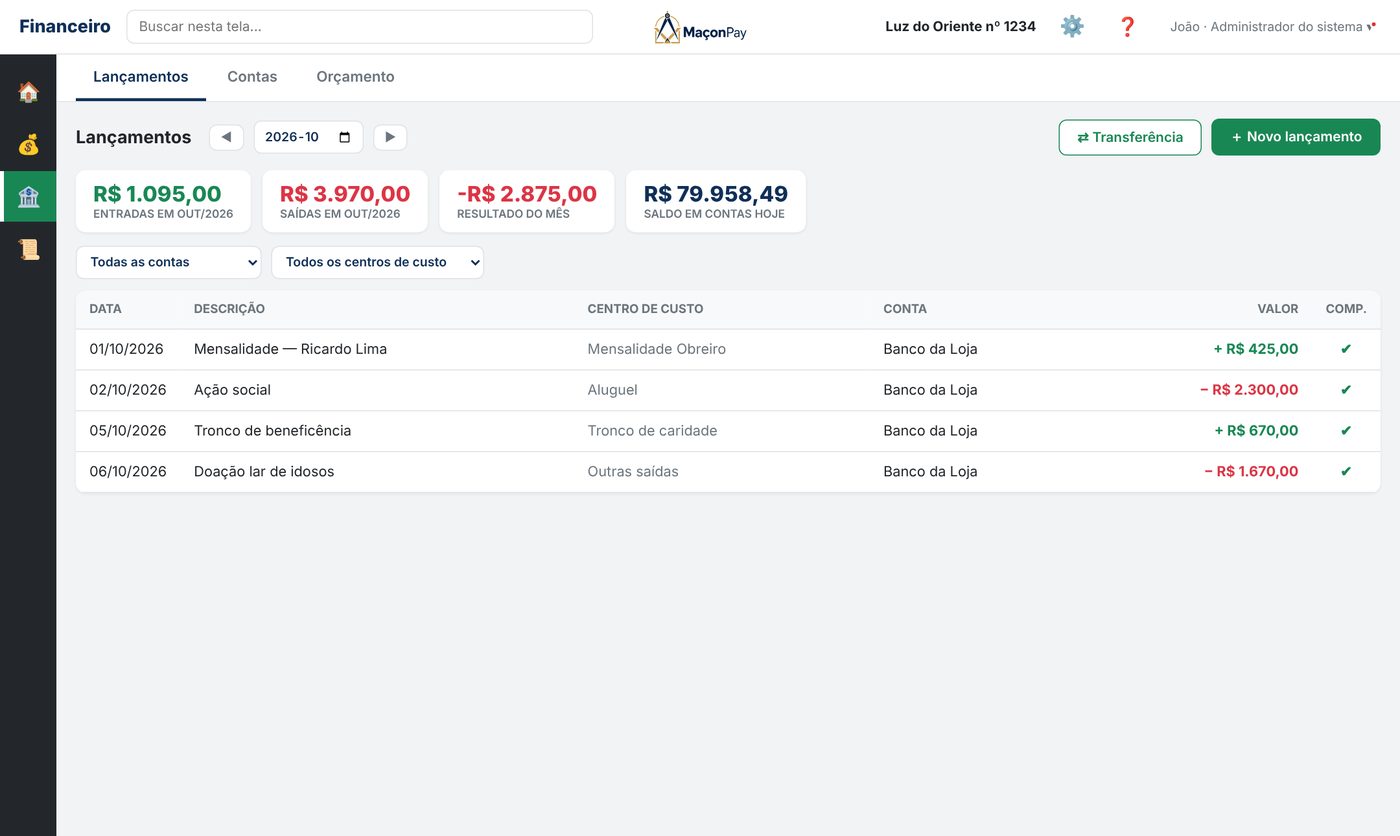Focus the Buscar nesta tela search field

[x=359, y=27]
